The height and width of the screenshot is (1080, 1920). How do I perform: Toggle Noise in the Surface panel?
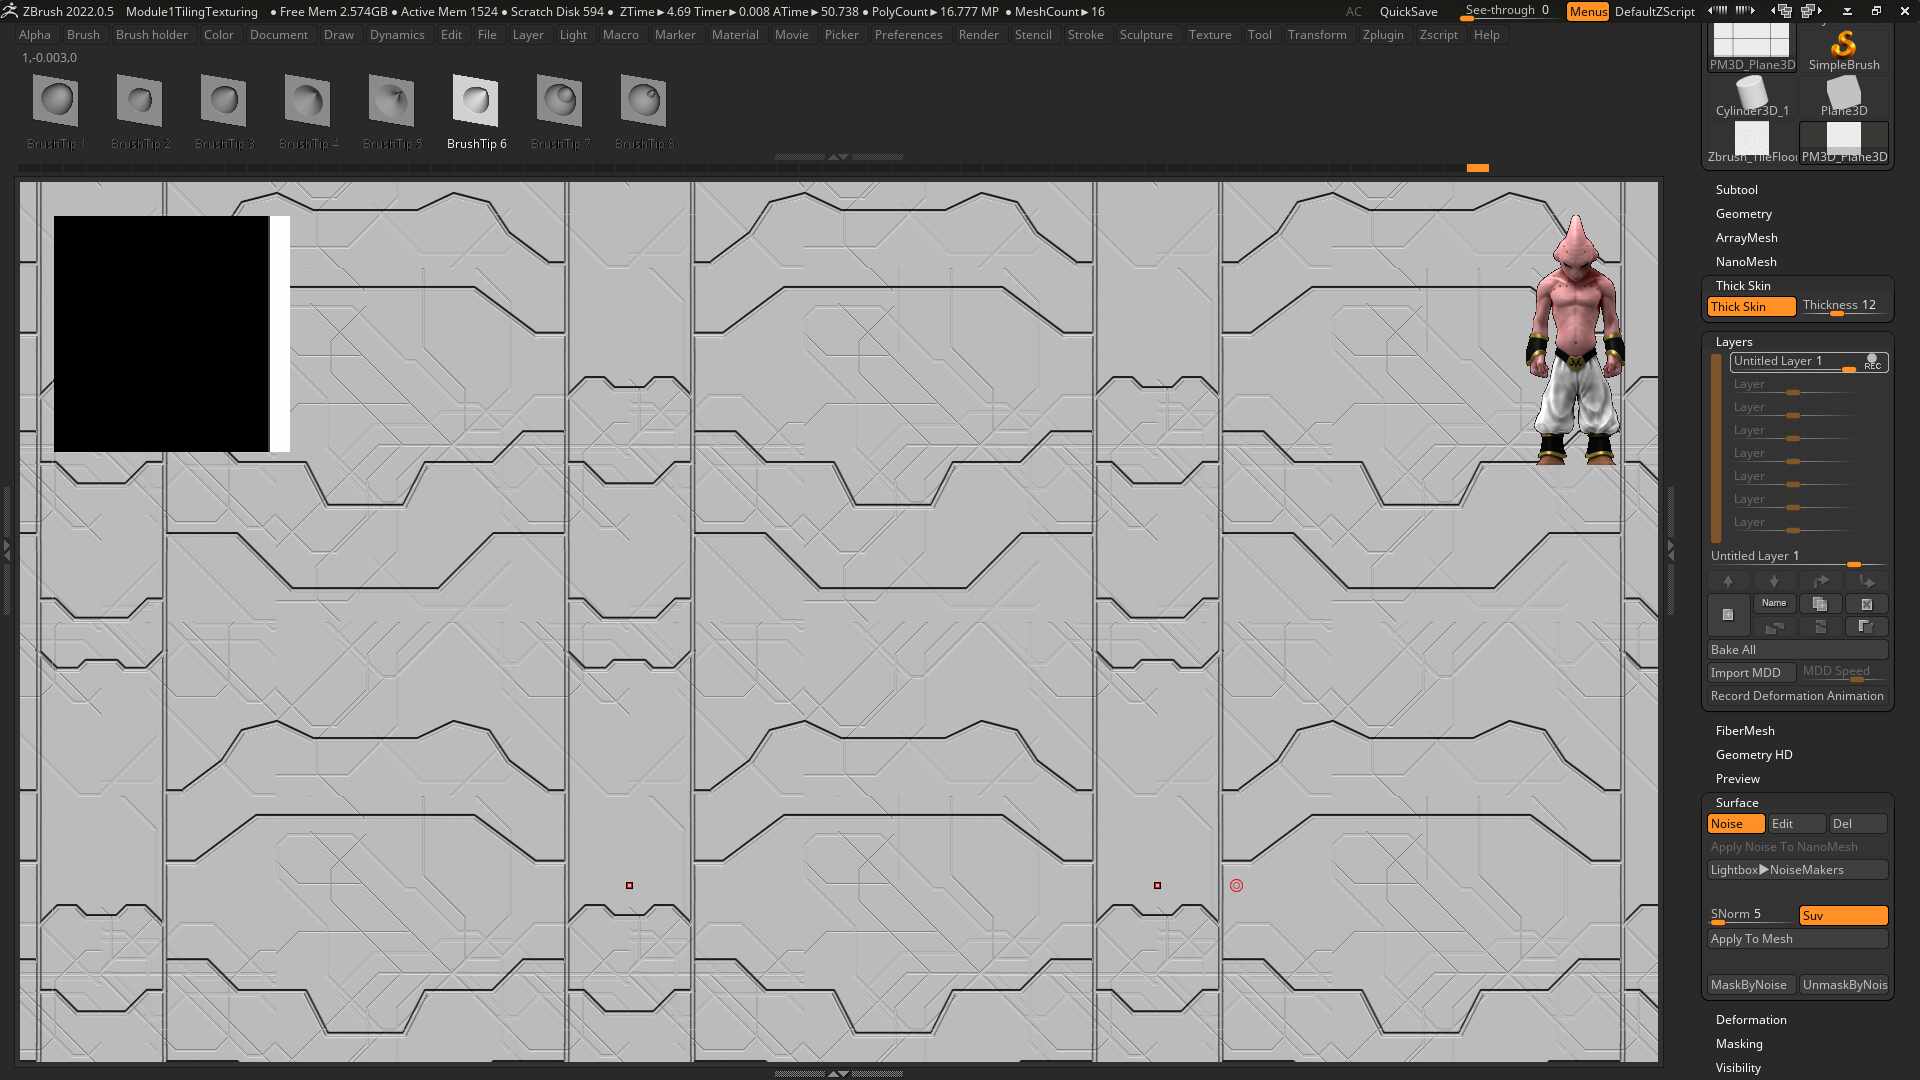click(1736, 824)
